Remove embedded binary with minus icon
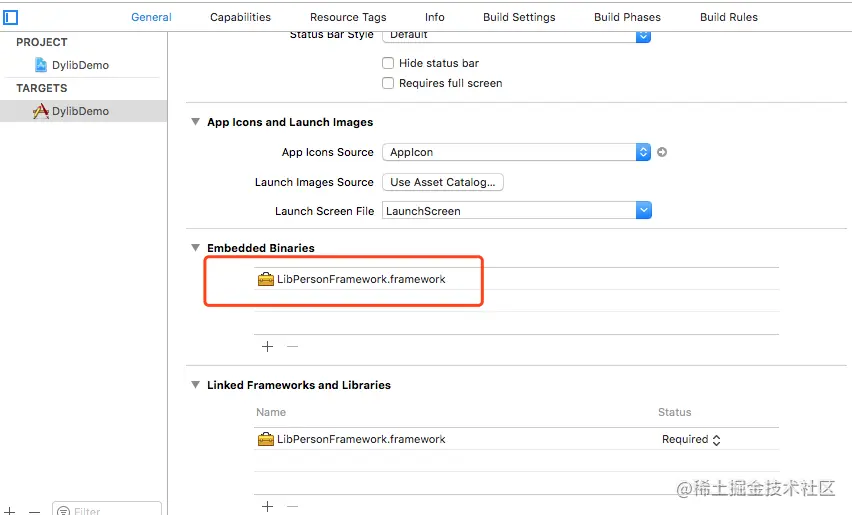 (292, 346)
